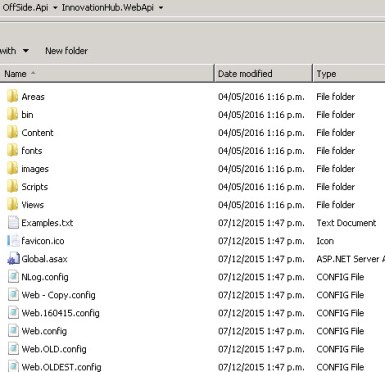Select the Web.OLDEST.config file name
This screenshot has height=372, width=385.
tap(61, 367)
